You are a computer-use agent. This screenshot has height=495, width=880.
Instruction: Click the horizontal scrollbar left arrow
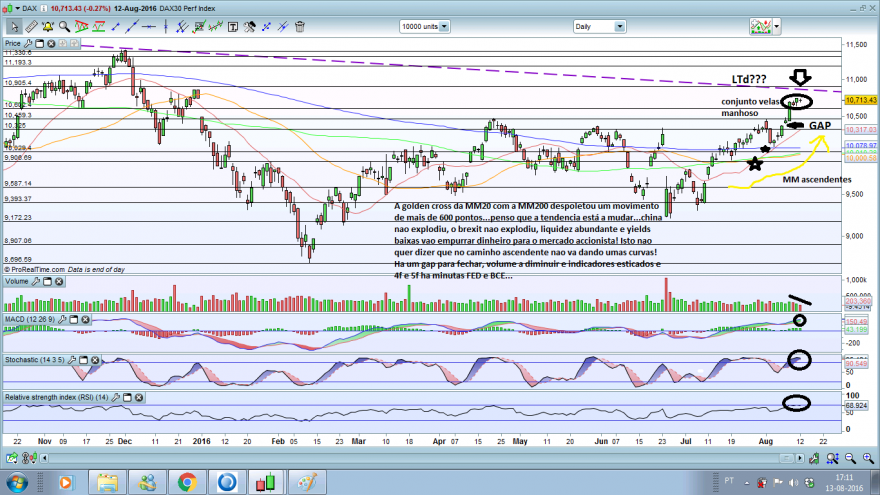(44, 459)
